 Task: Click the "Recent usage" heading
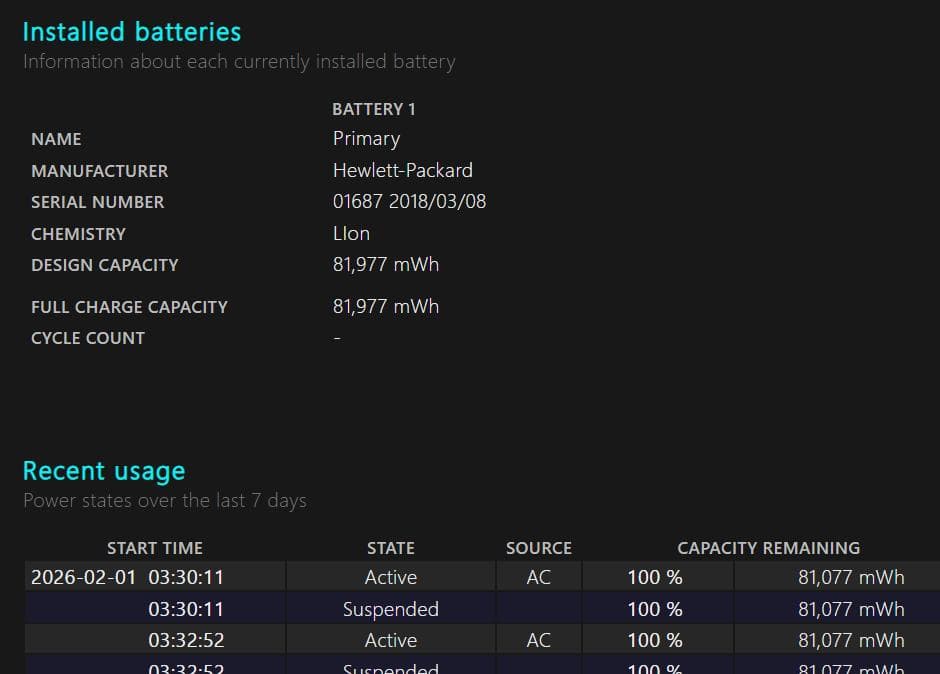click(x=104, y=471)
